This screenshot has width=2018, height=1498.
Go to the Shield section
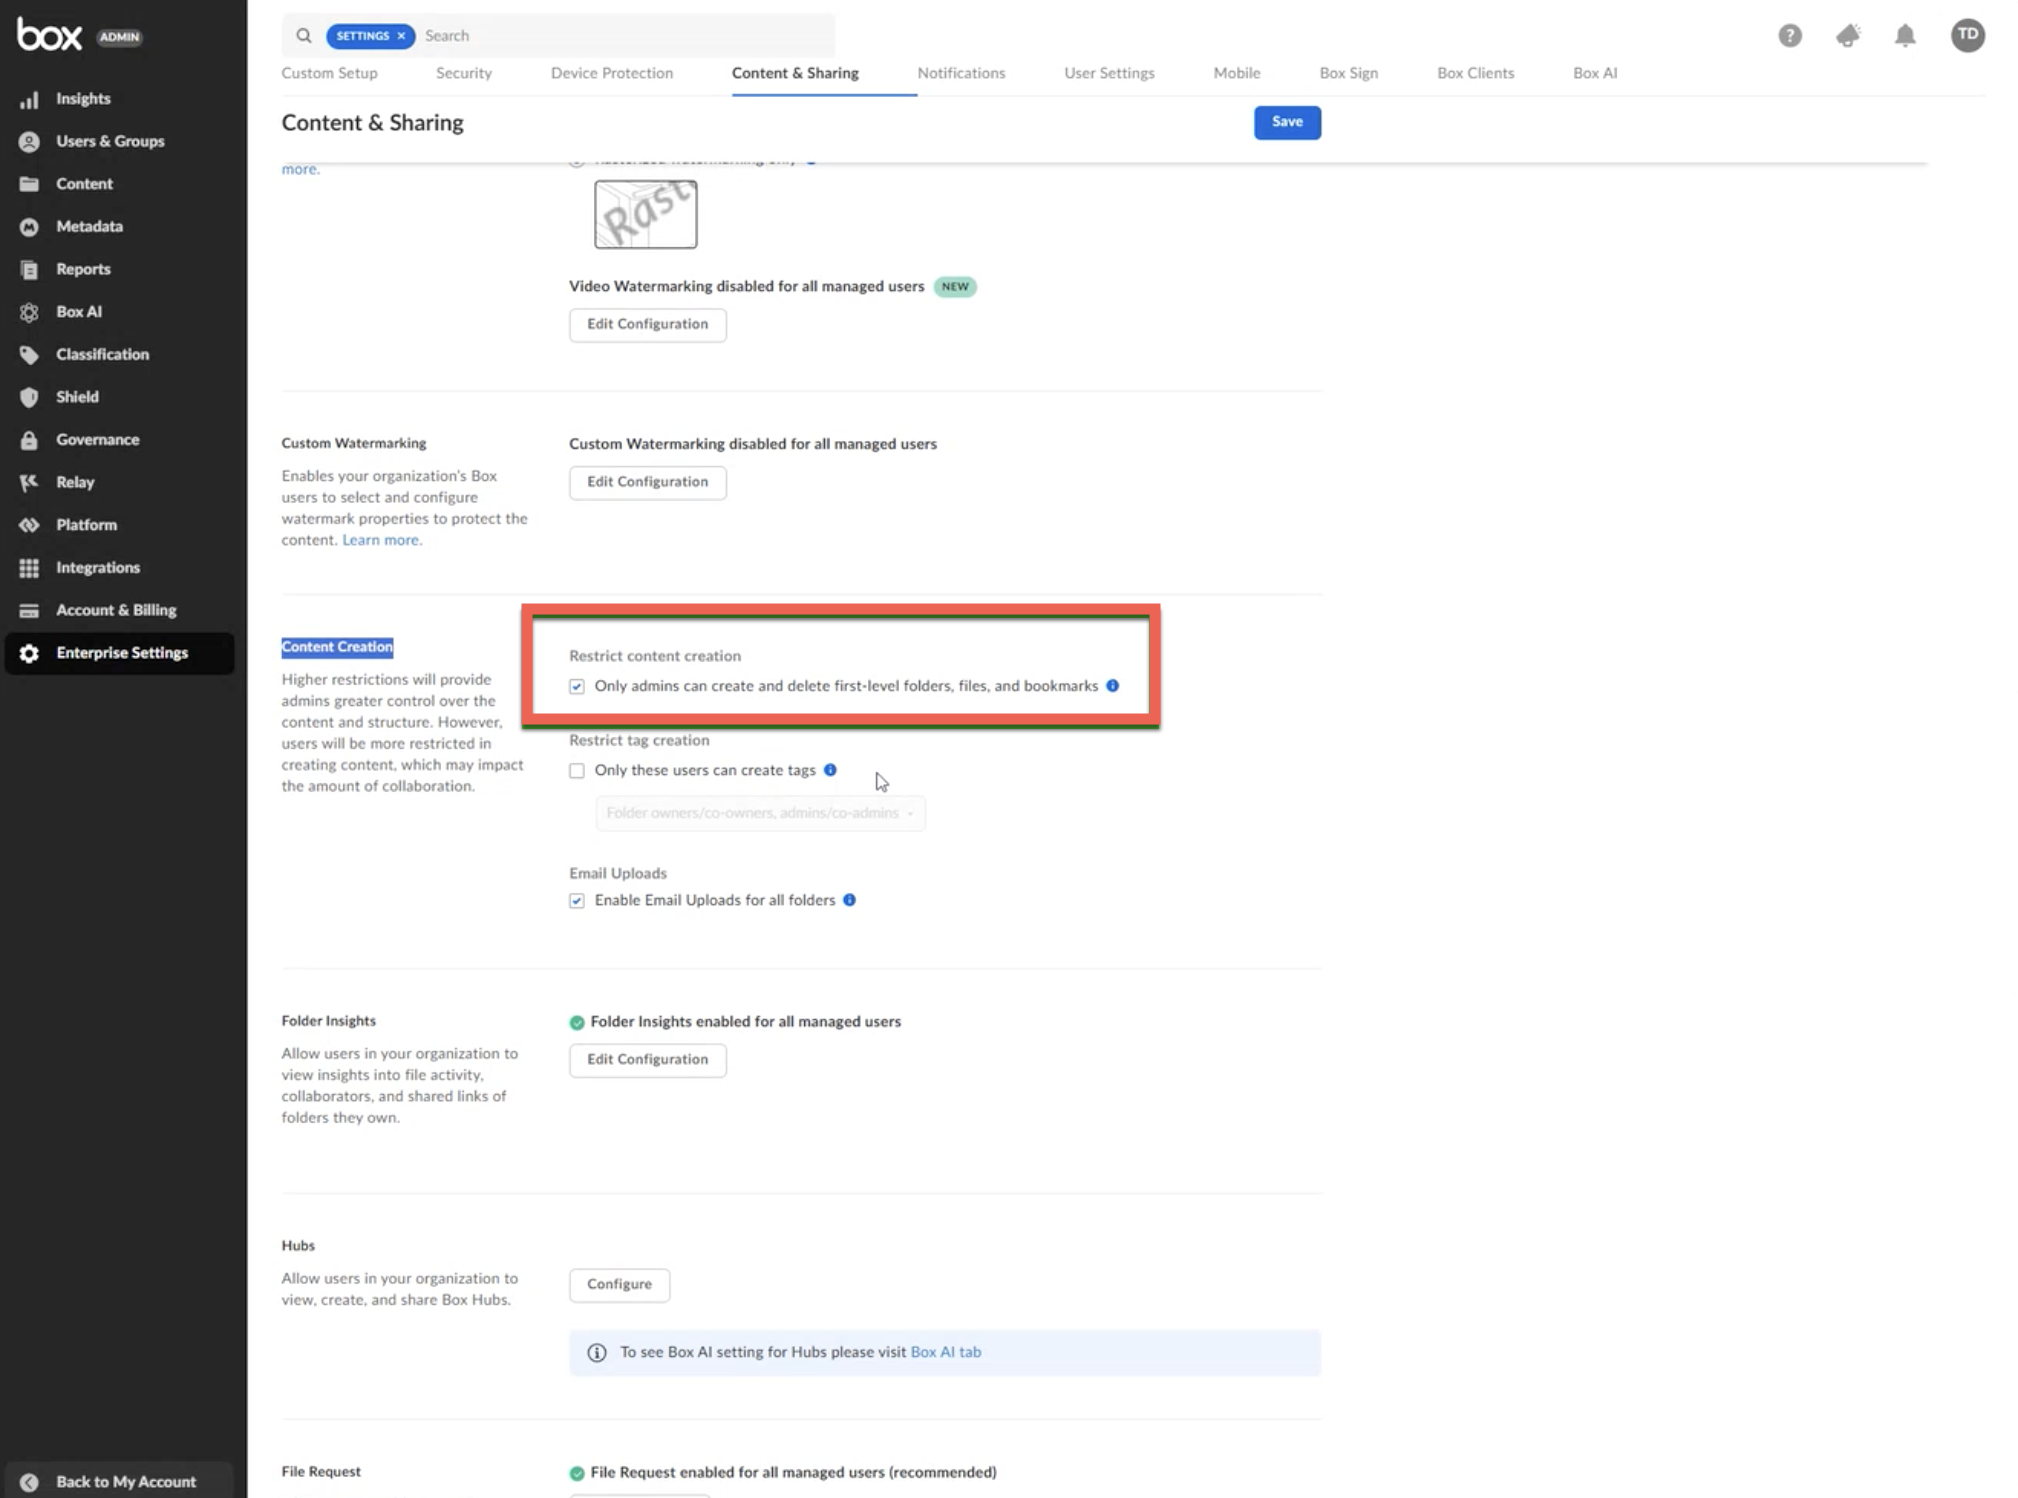pos(77,397)
